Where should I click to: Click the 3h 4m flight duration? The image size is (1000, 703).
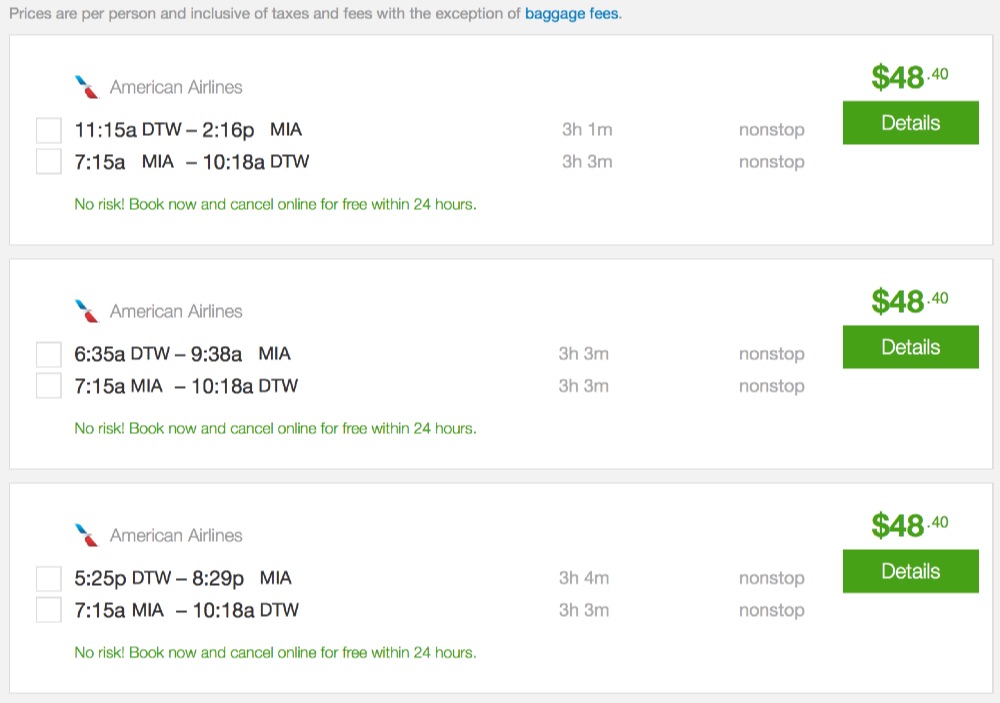[584, 577]
